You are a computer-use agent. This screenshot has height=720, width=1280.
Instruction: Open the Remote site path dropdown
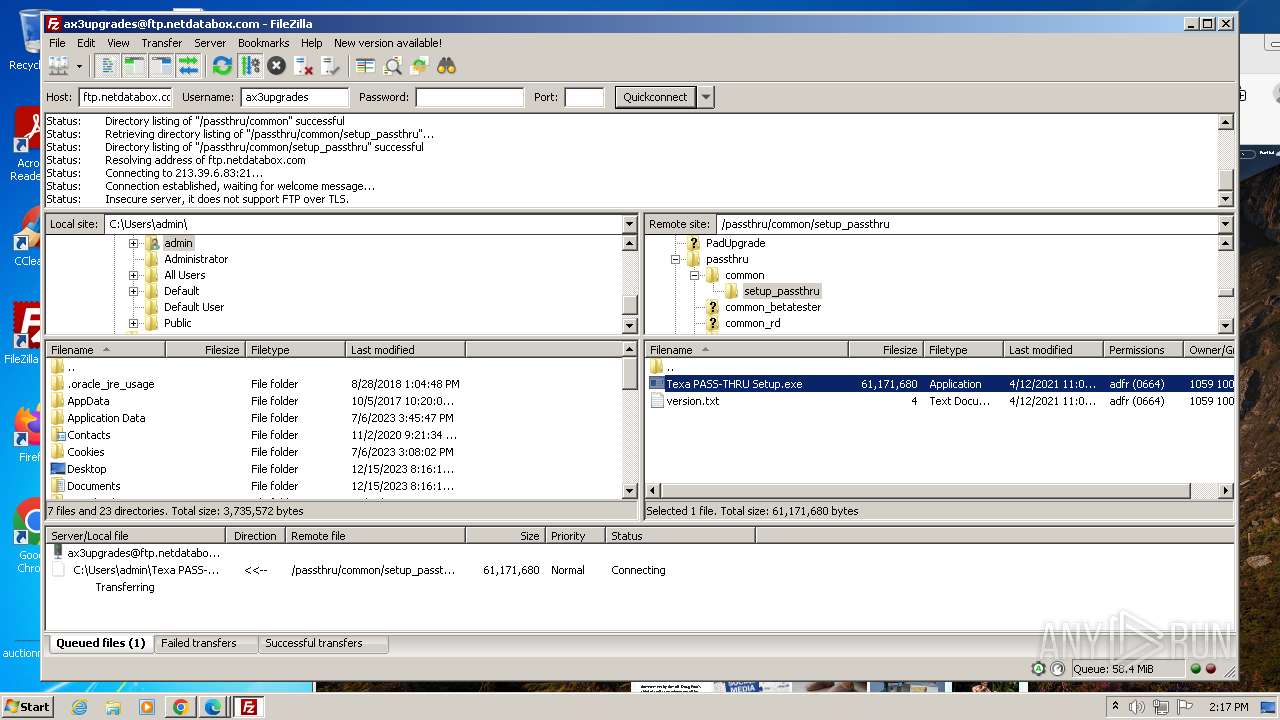click(1226, 224)
